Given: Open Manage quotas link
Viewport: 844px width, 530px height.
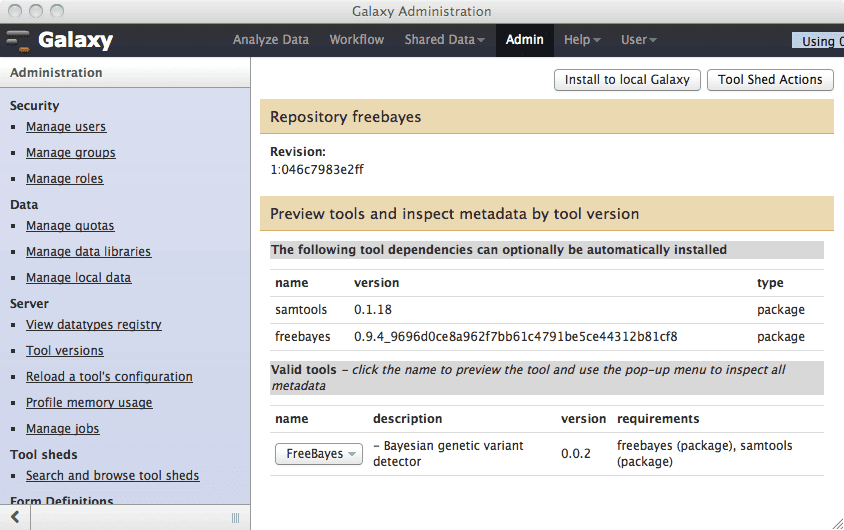Looking at the screenshot, I should tap(70, 226).
